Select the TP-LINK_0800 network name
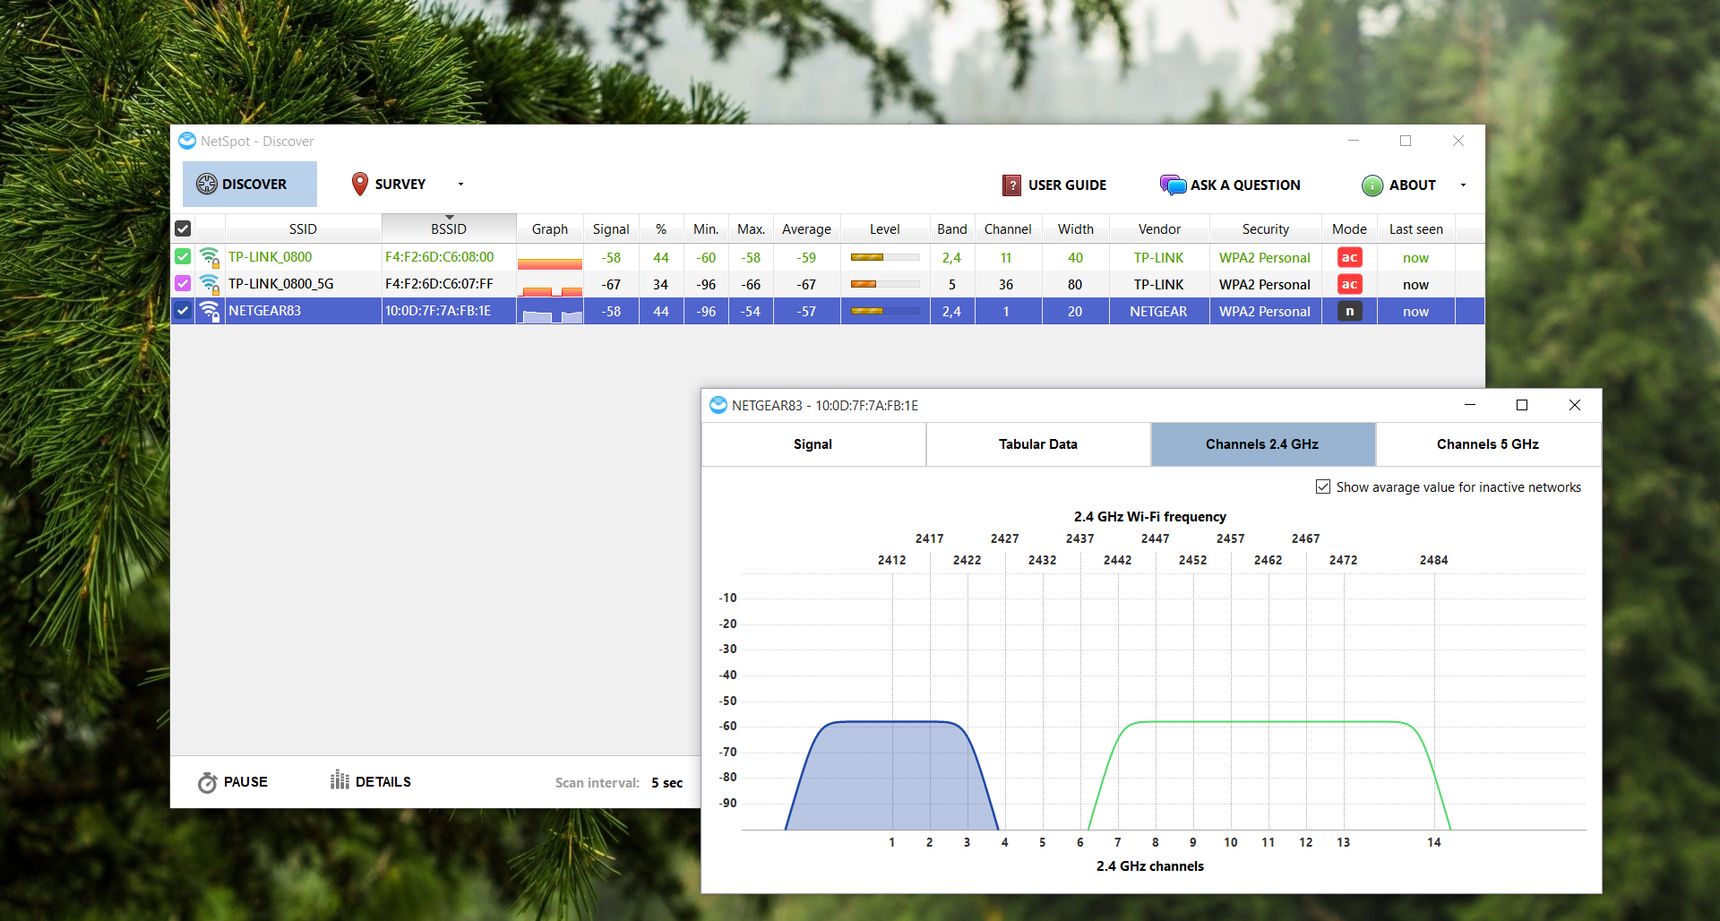 pos(270,257)
